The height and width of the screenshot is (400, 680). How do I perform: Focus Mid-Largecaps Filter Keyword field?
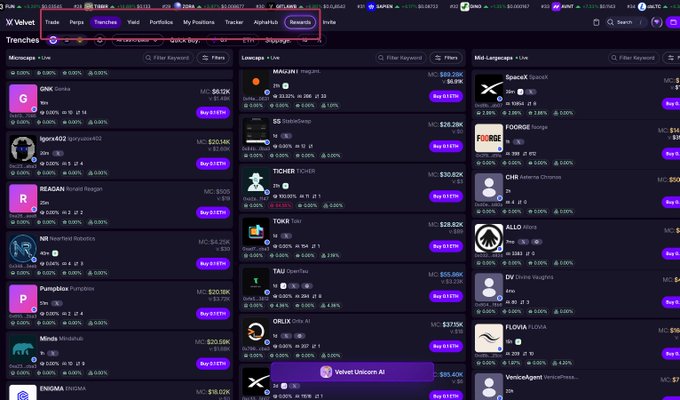point(633,58)
